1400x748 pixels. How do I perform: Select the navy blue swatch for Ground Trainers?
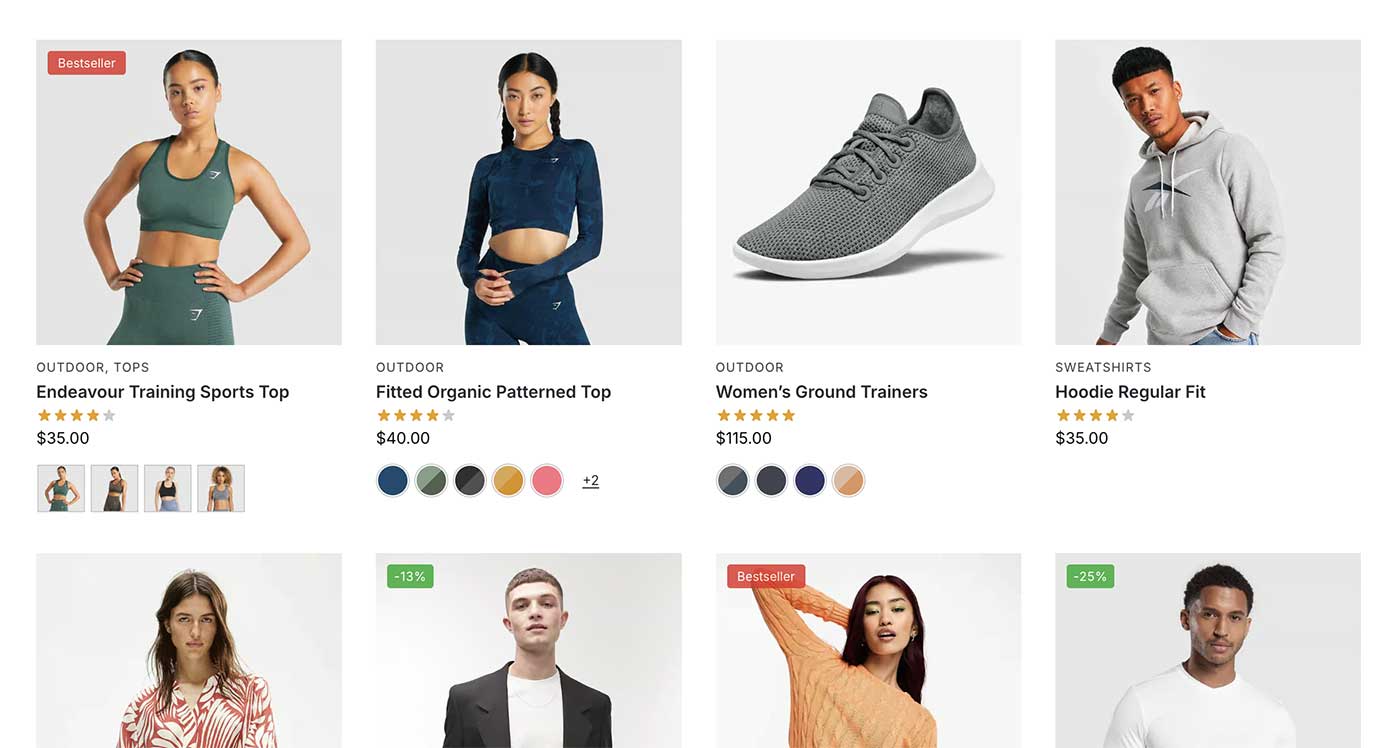(x=809, y=480)
